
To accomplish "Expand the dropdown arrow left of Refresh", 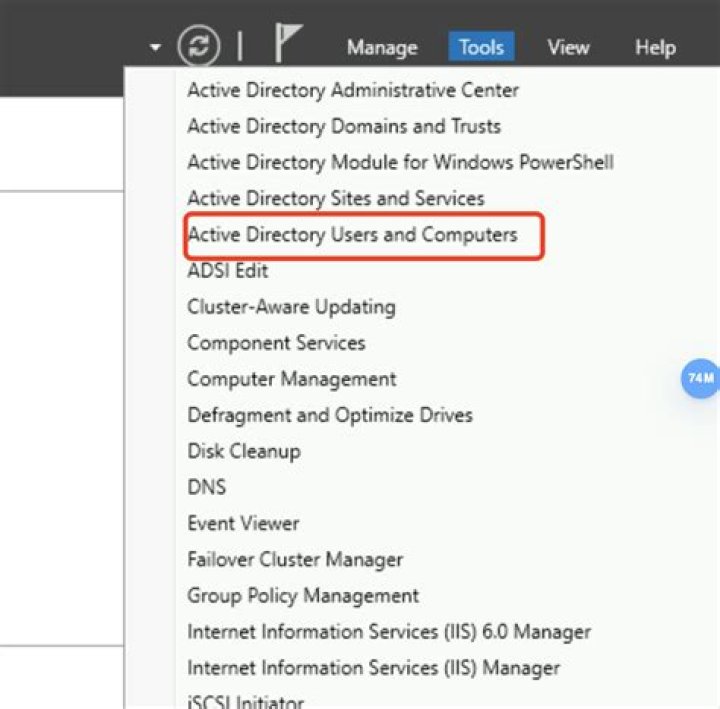I will pos(155,47).
